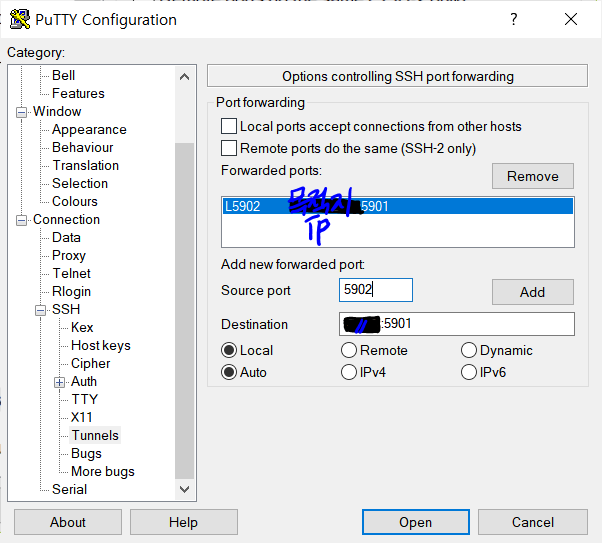602x543 pixels.
Task: Click the category tree scrollbar thumb
Action: 185,311
